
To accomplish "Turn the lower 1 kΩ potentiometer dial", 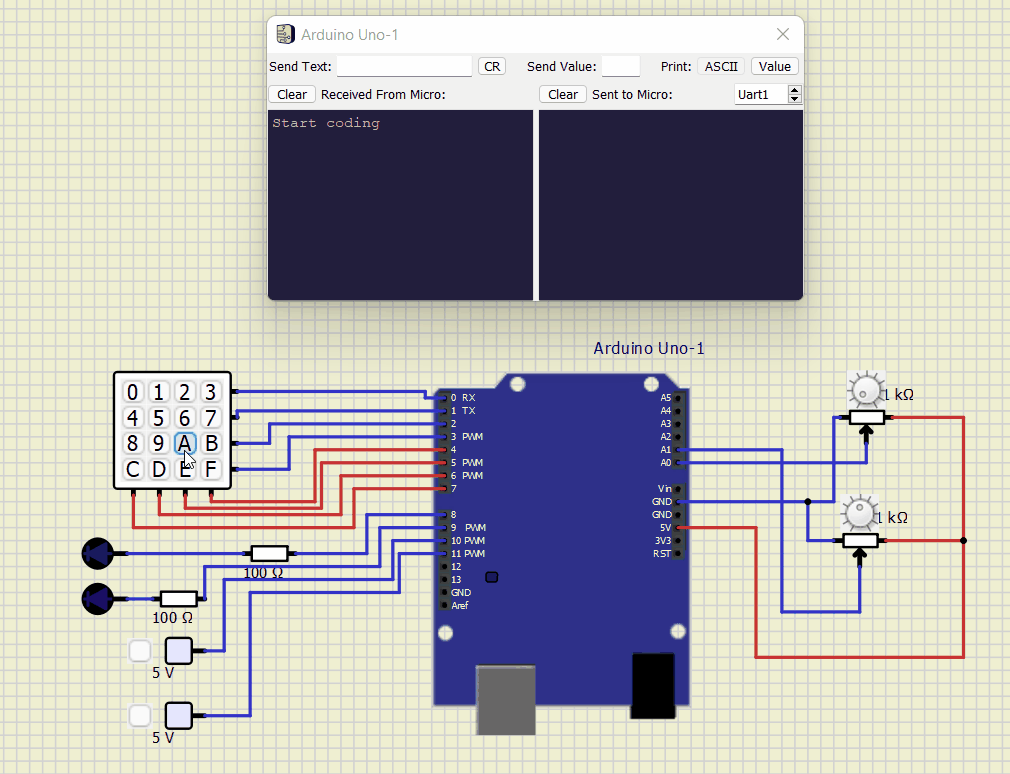I will point(860,513).
